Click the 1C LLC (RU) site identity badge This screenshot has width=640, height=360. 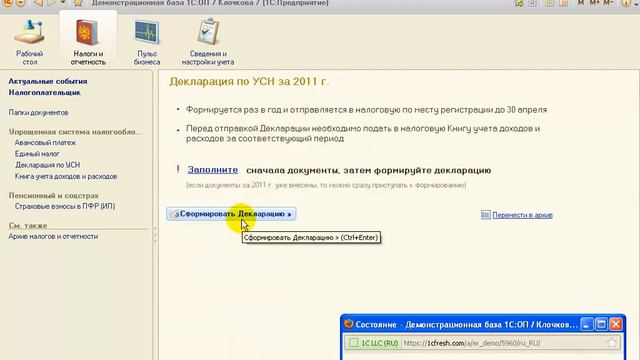point(373,343)
